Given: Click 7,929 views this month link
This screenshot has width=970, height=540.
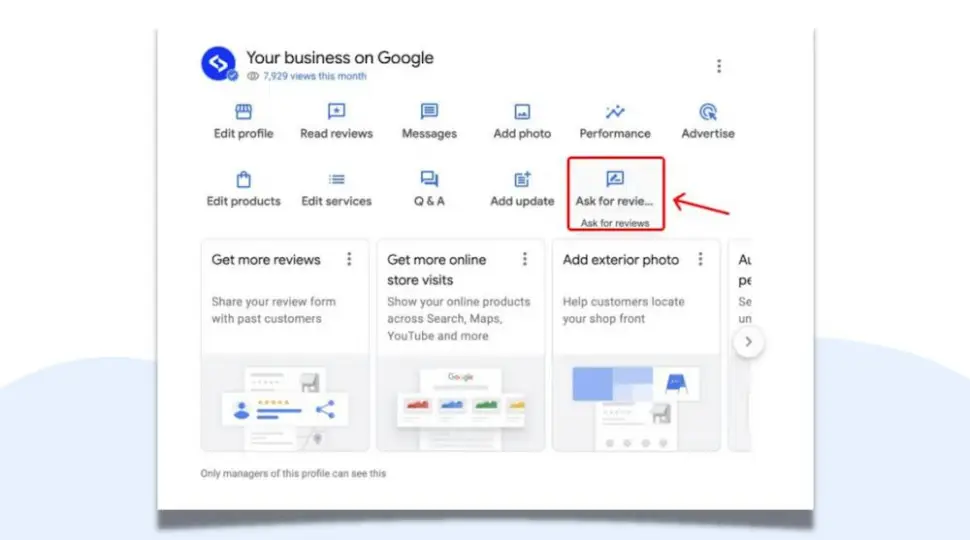Looking at the screenshot, I should coord(314,76).
